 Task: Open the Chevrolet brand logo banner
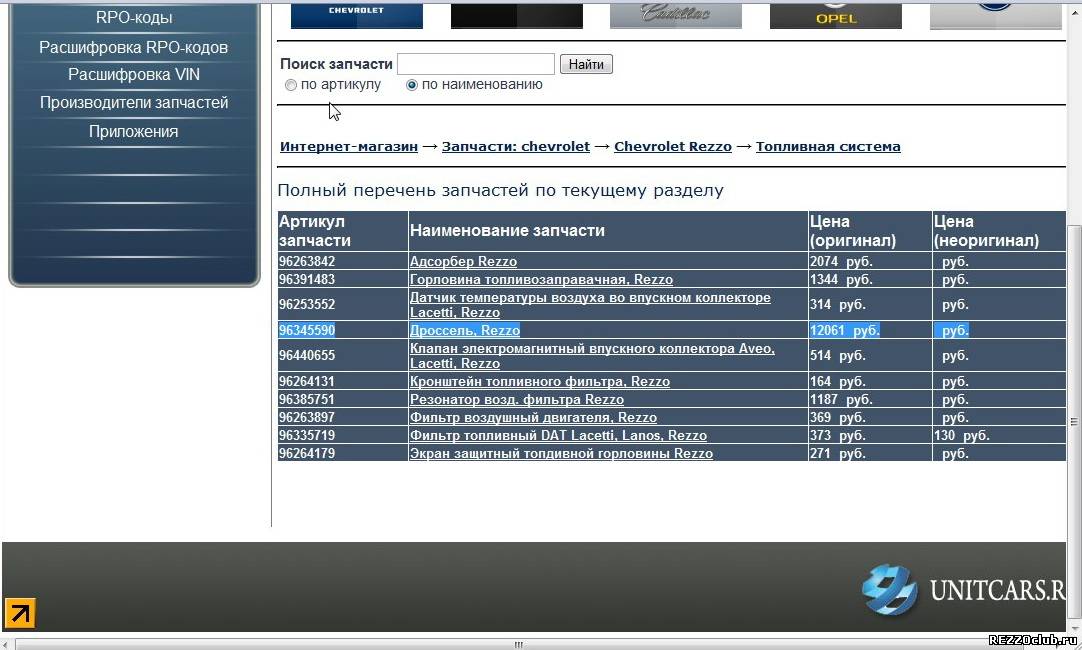click(x=357, y=15)
